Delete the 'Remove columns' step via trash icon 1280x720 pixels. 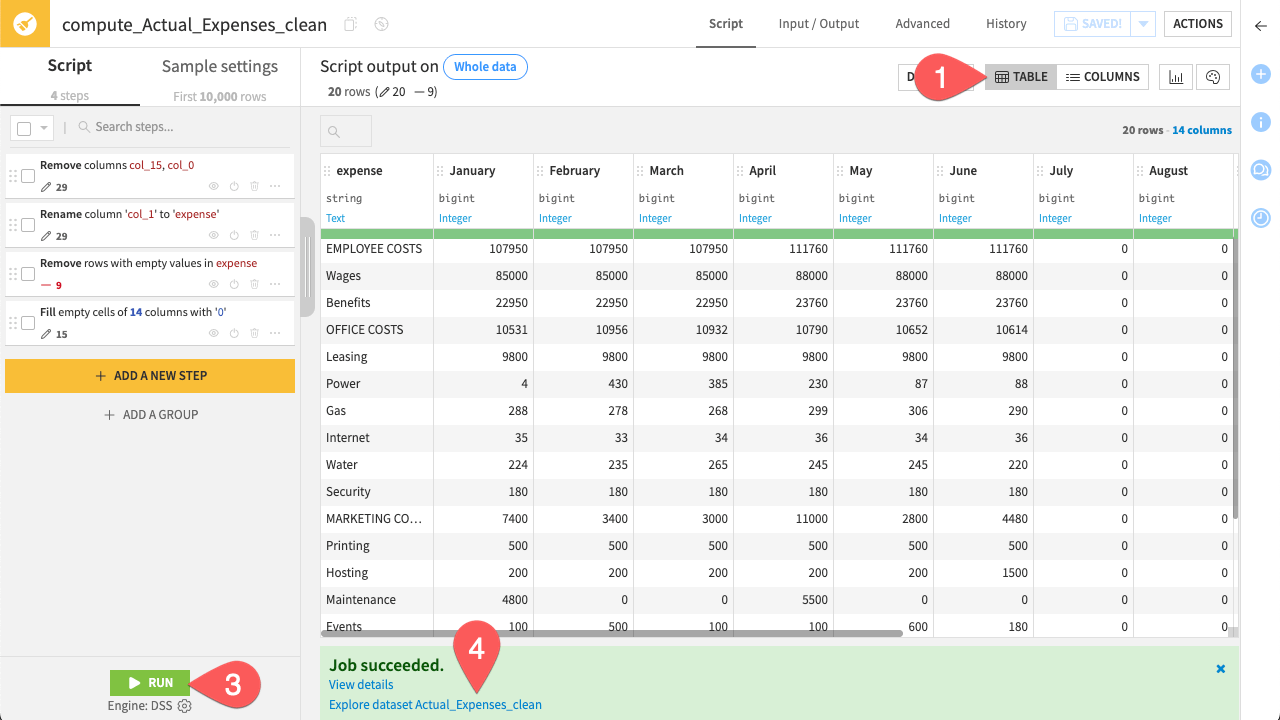tap(254, 185)
